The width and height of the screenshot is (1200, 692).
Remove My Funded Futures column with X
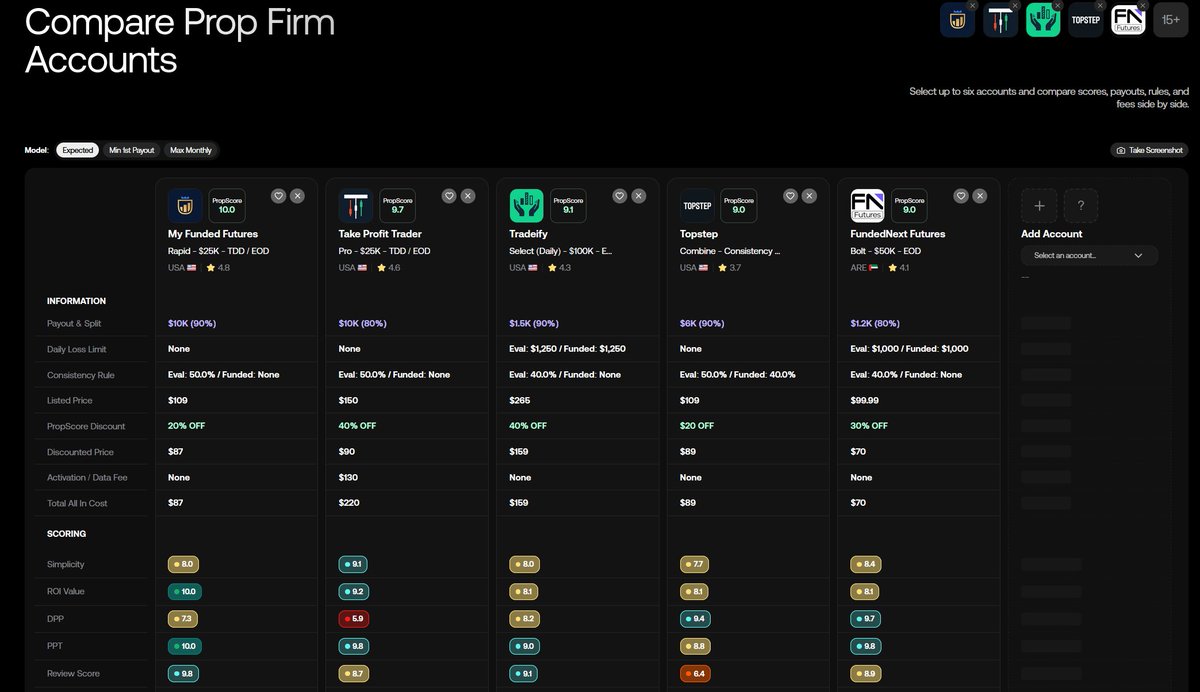(297, 196)
